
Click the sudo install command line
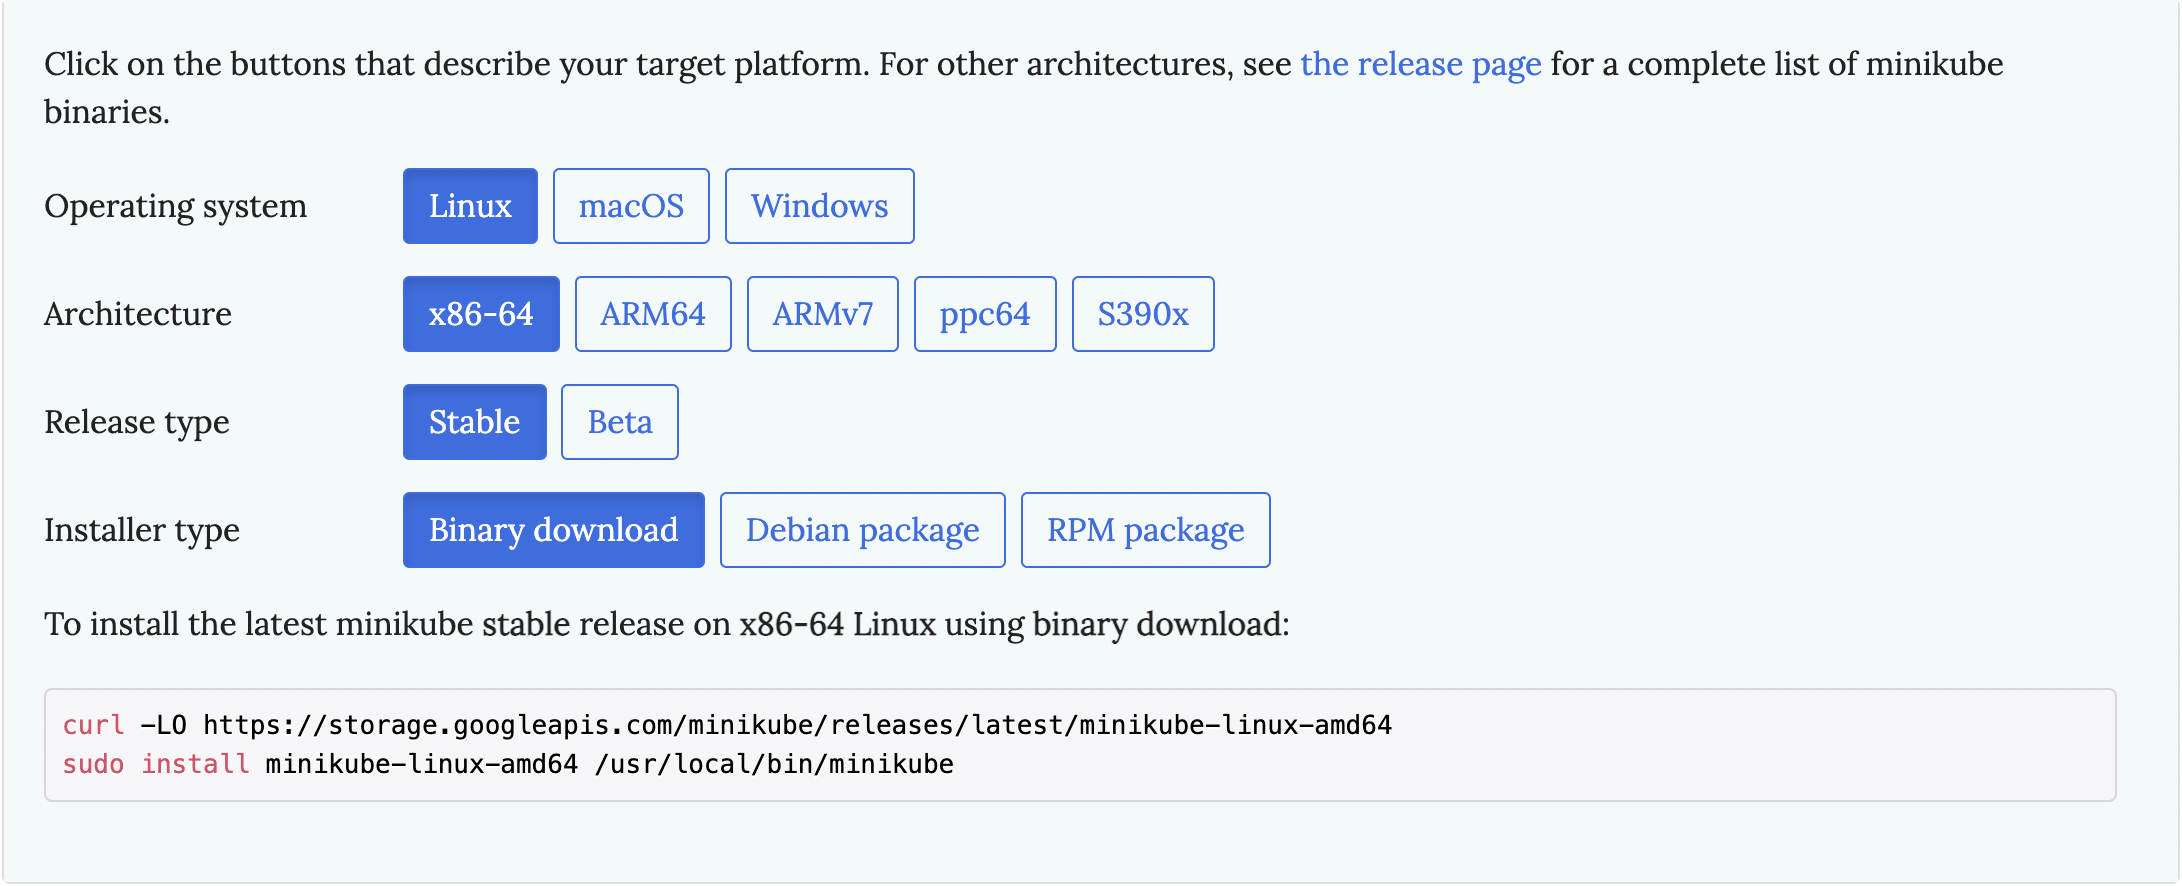click(508, 764)
